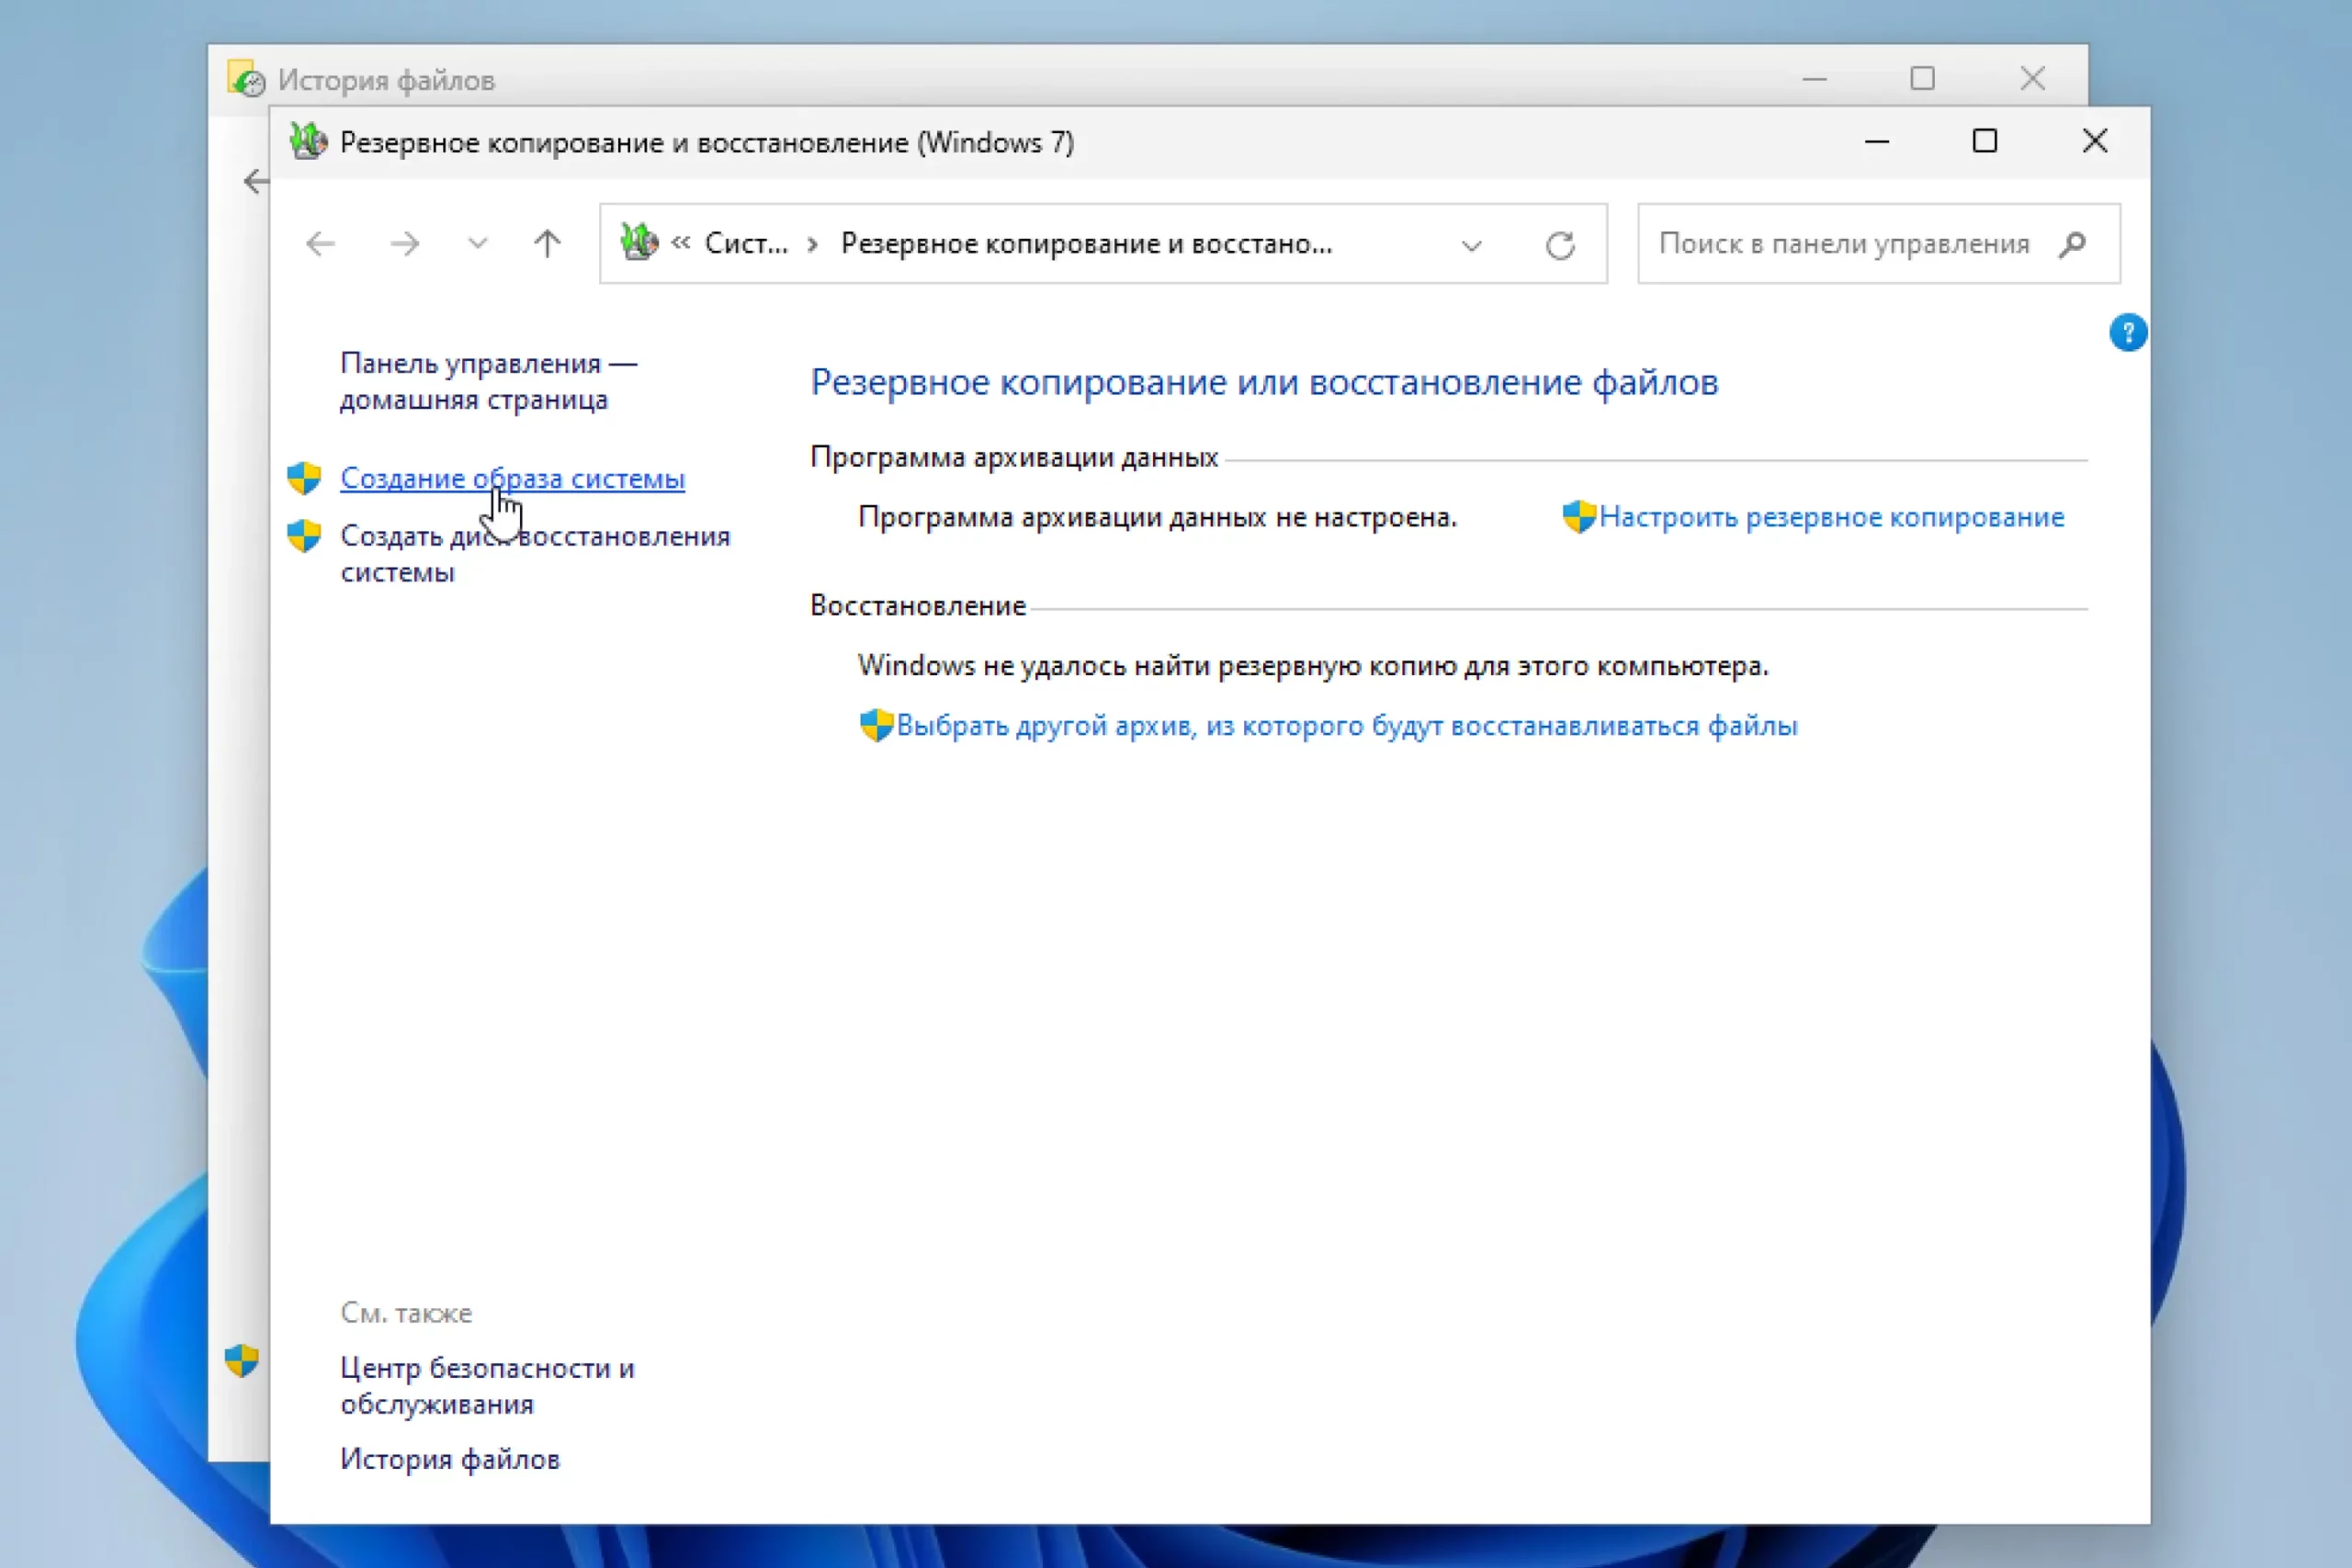The image size is (2352, 1568).
Task: Click the Поиск в панели управления field
Action: coord(1843,244)
